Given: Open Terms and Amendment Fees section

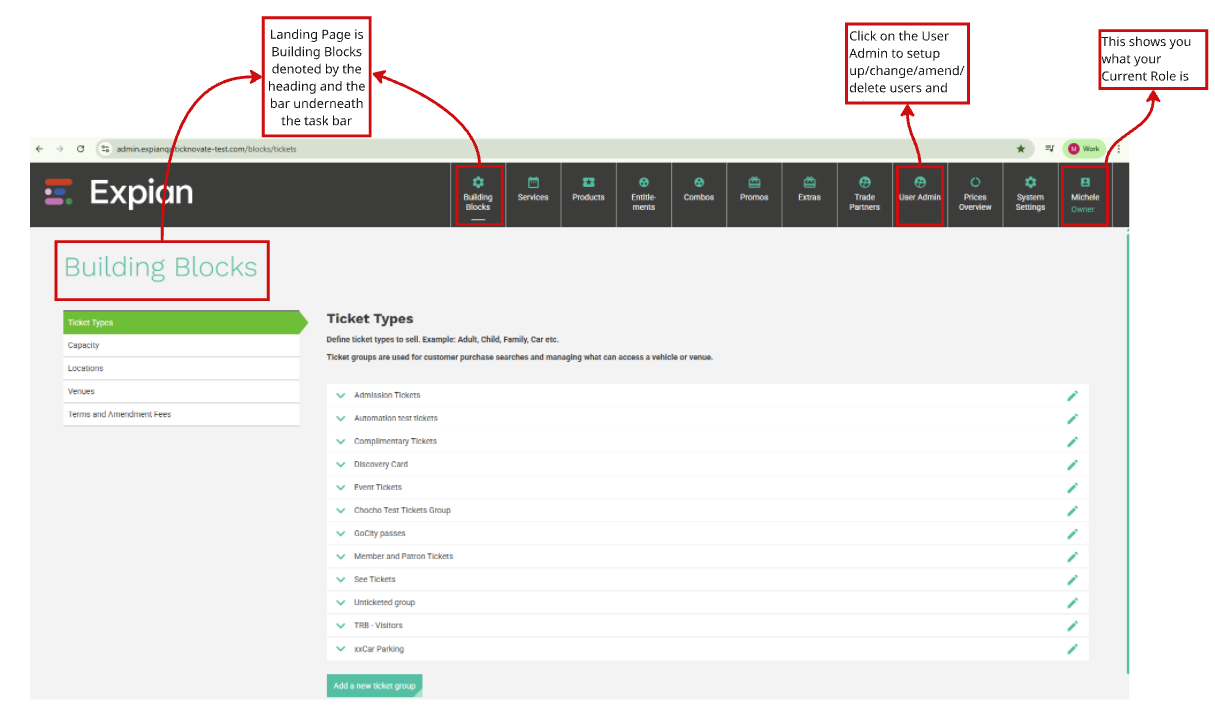Looking at the screenshot, I should pyautogui.click(x=181, y=414).
